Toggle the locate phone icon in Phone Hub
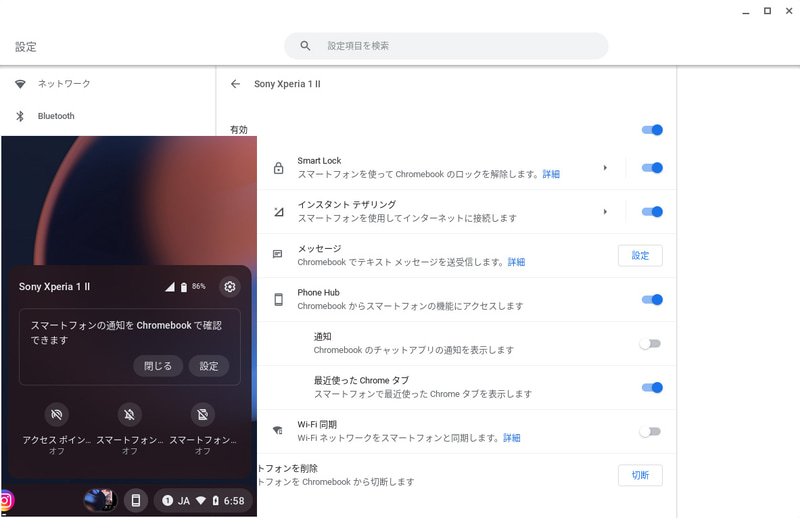Image resolution: width=800 pixels, height=518 pixels. (203, 414)
